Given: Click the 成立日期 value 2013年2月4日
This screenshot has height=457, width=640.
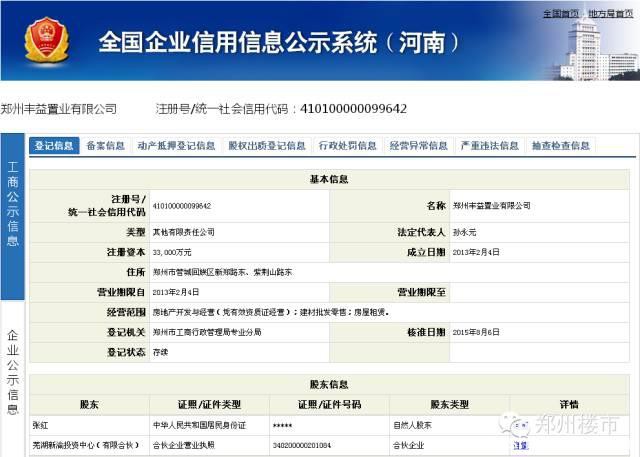Looking at the screenshot, I should 476,252.
